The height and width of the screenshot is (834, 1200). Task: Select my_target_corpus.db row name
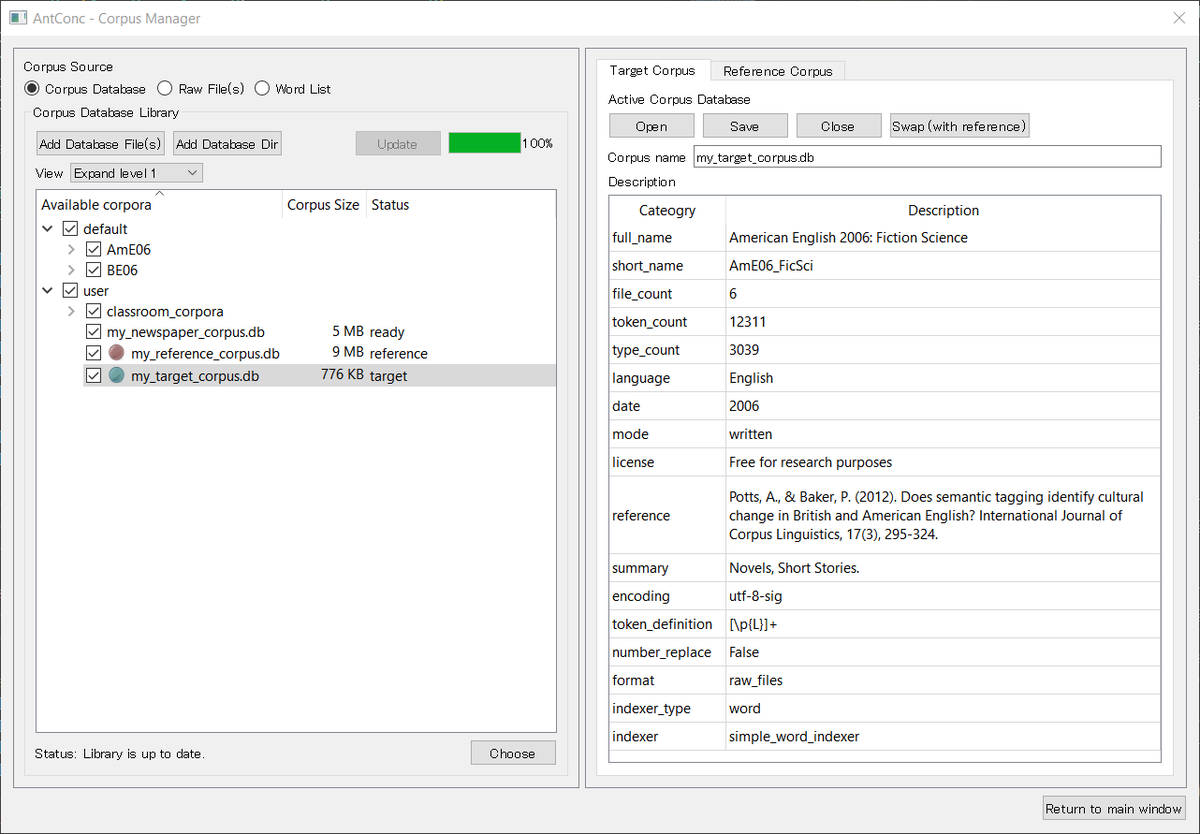tap(195, 376)
